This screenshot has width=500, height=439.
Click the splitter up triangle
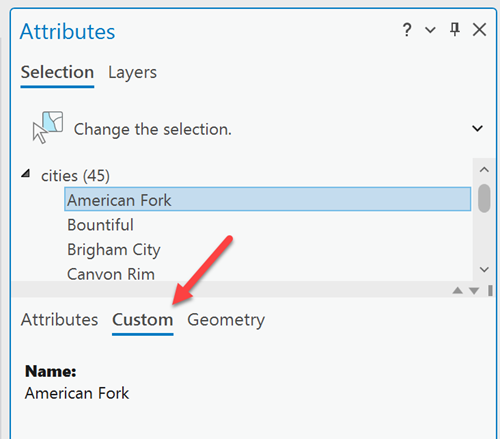[x=458, y=291]
